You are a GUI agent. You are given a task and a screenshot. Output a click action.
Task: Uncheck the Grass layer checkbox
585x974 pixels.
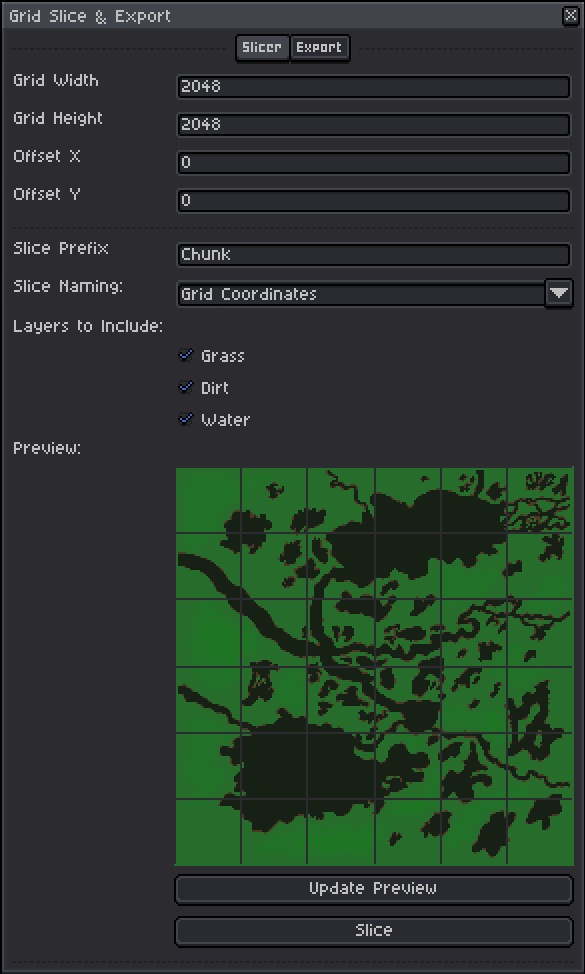(186, 355)
